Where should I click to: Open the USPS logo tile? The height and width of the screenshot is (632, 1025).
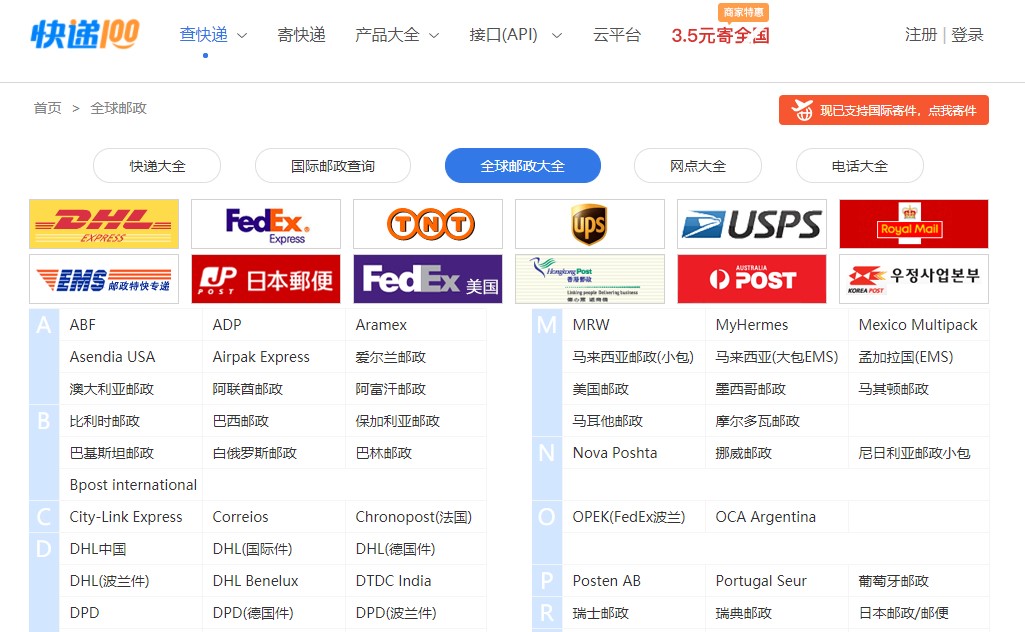coord(752,224)
